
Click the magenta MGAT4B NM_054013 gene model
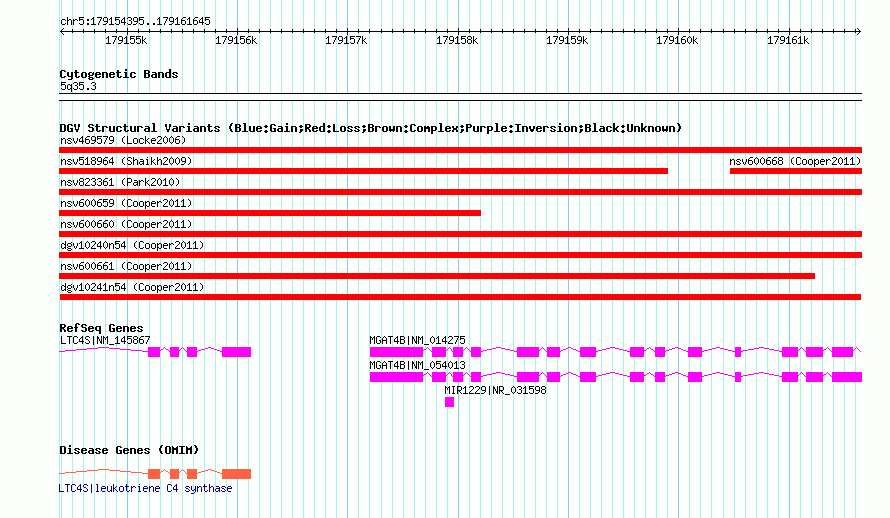[x=616, y=377]
